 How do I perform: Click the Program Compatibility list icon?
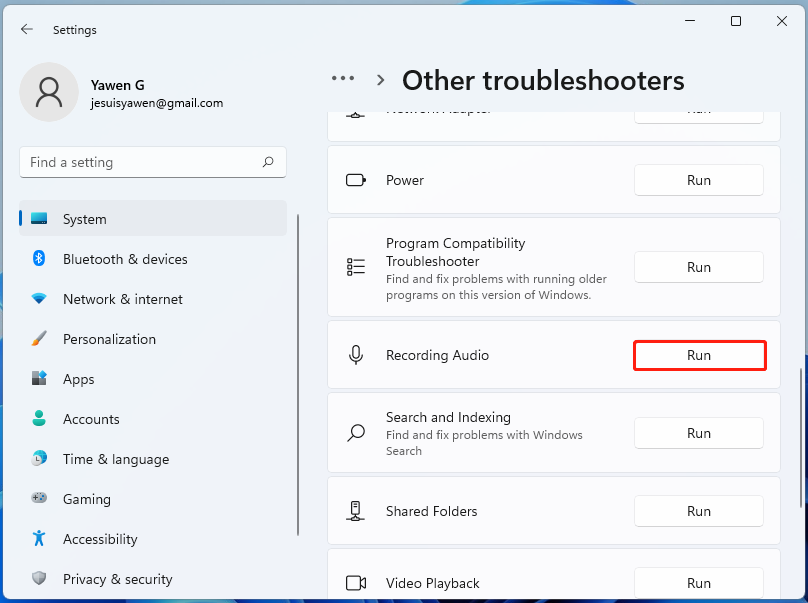point(356,267)
